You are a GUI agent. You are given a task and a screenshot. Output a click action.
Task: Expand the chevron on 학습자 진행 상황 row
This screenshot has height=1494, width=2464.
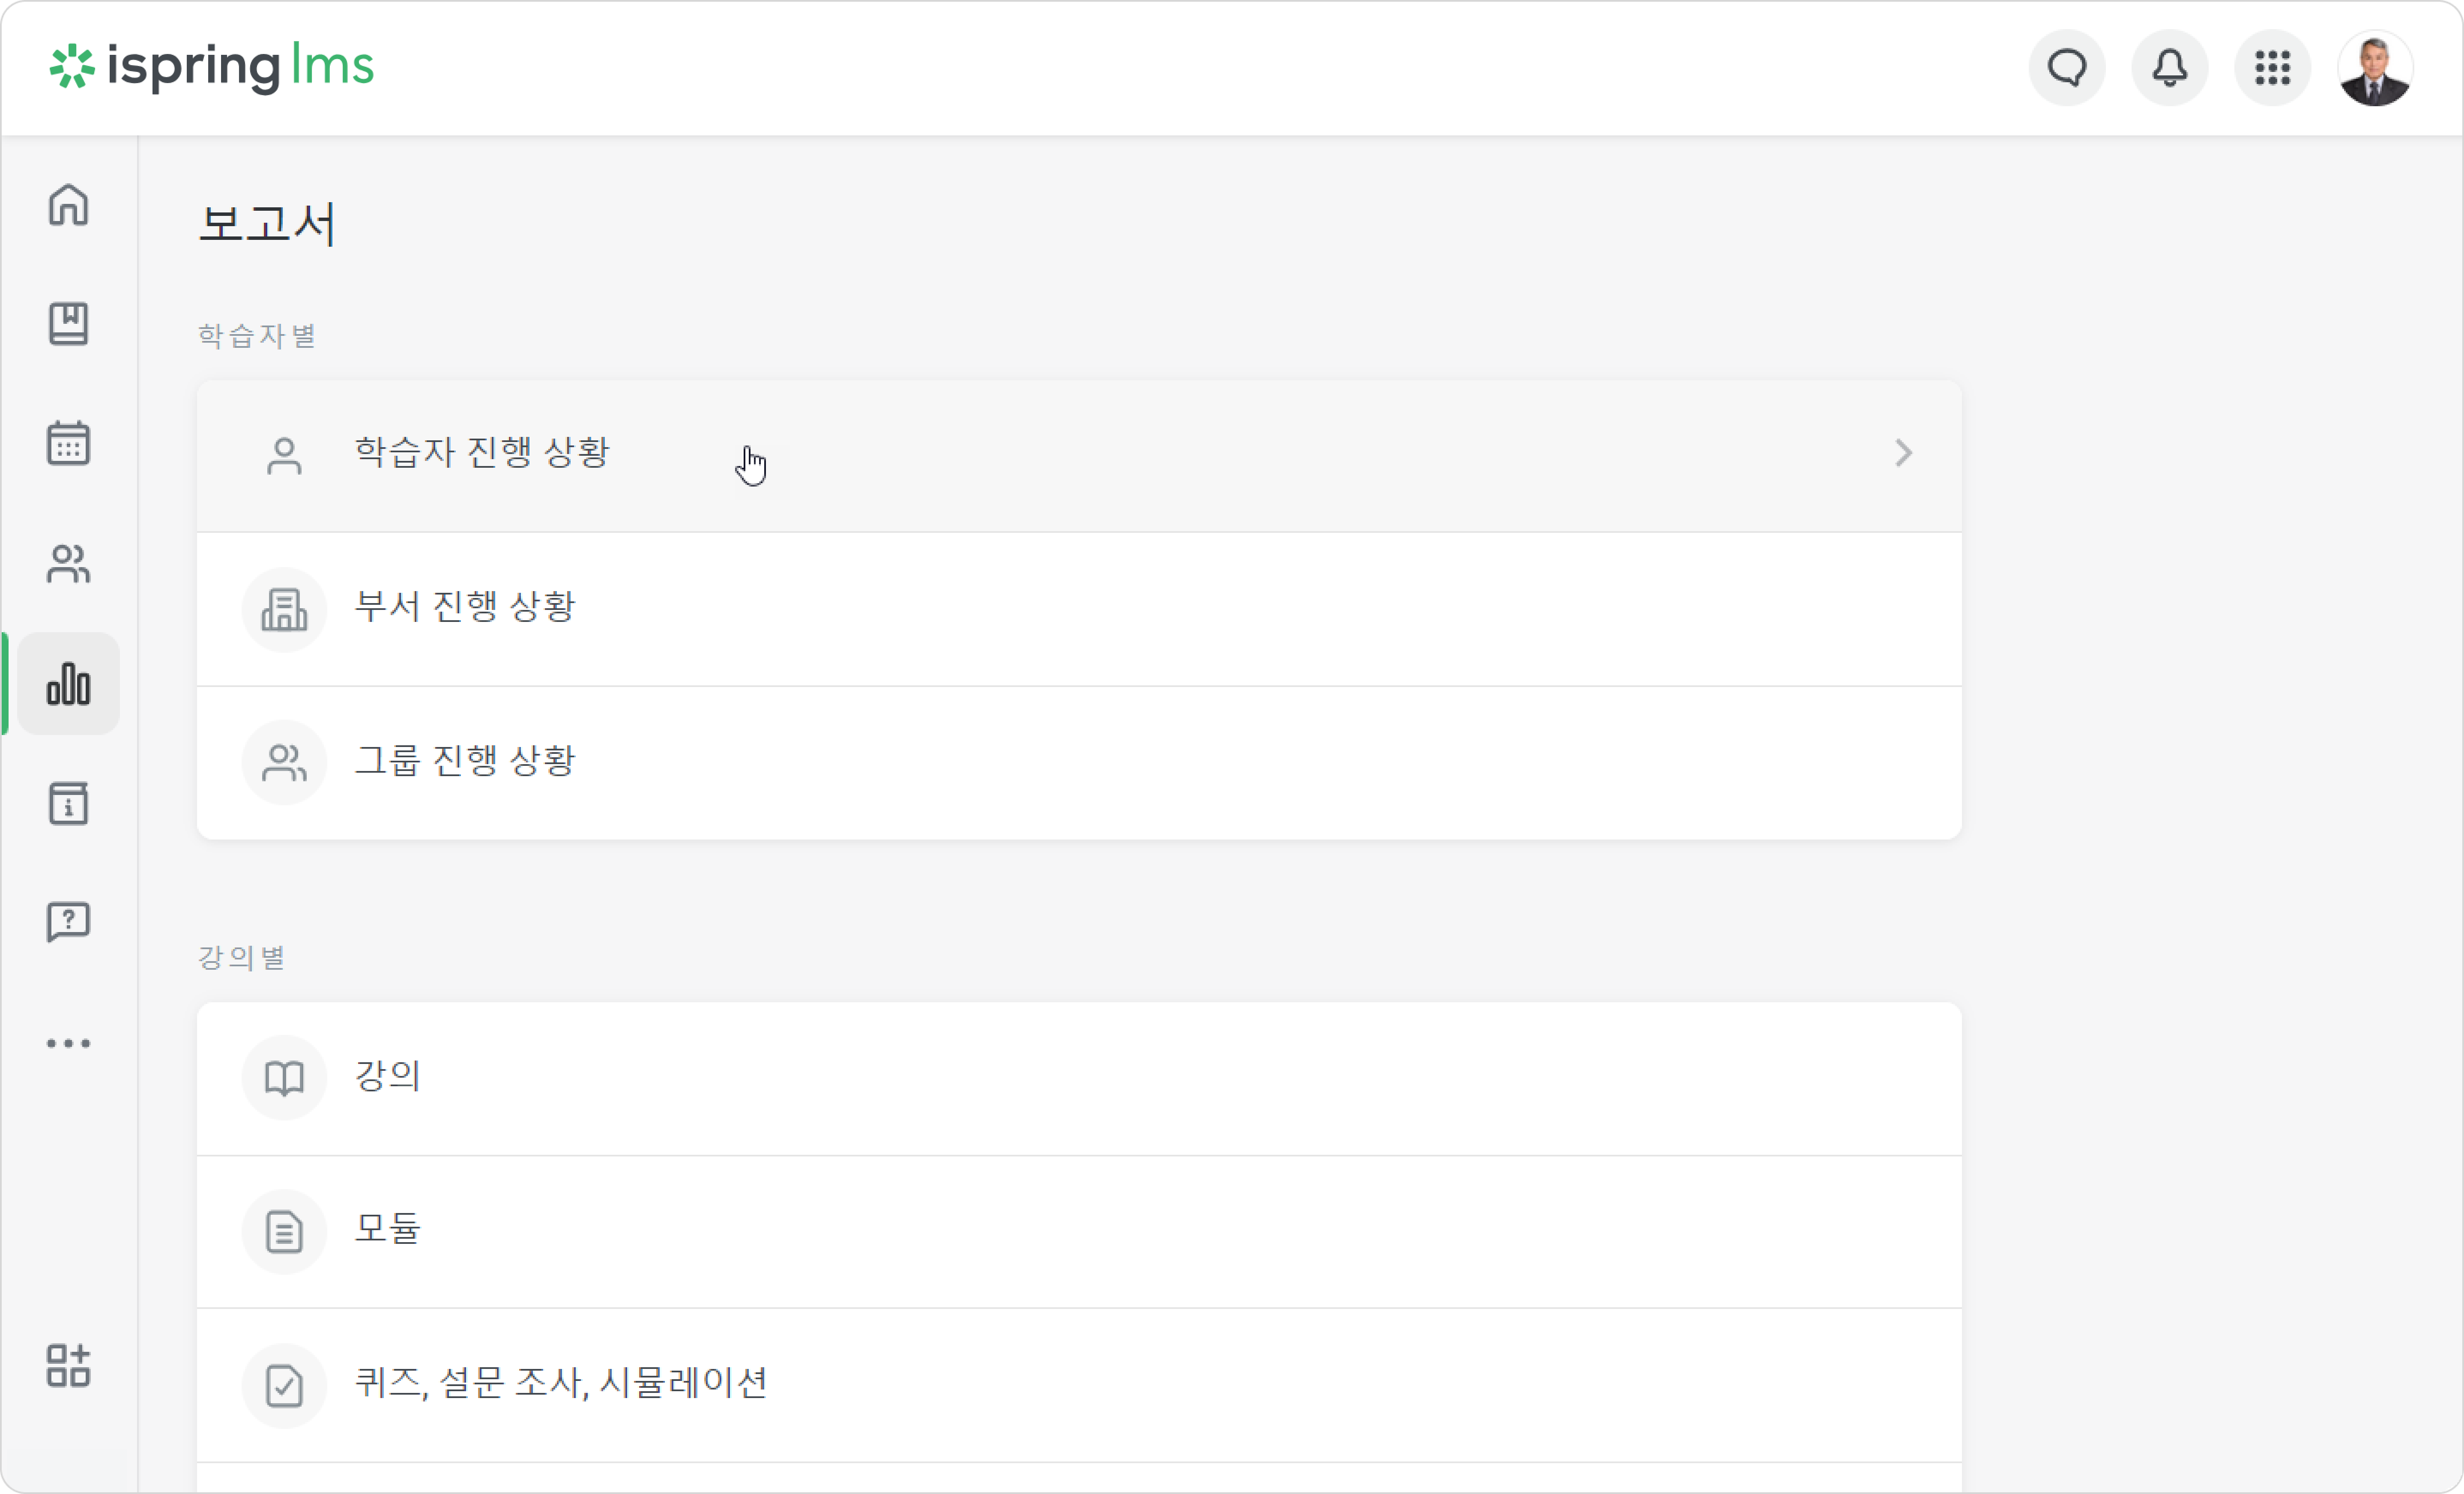pos(1903,453)
